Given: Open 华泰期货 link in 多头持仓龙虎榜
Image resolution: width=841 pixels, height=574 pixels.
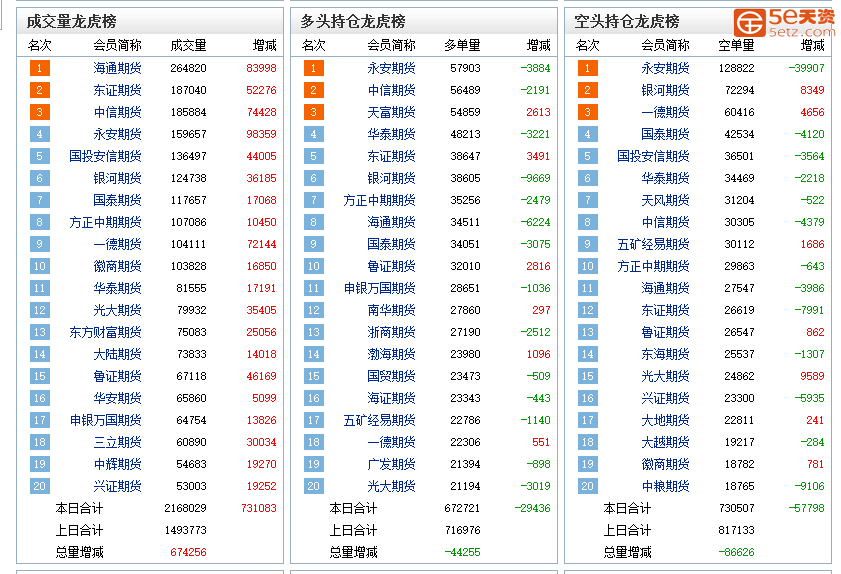Looking at the screenshot, I should (392, 134).
